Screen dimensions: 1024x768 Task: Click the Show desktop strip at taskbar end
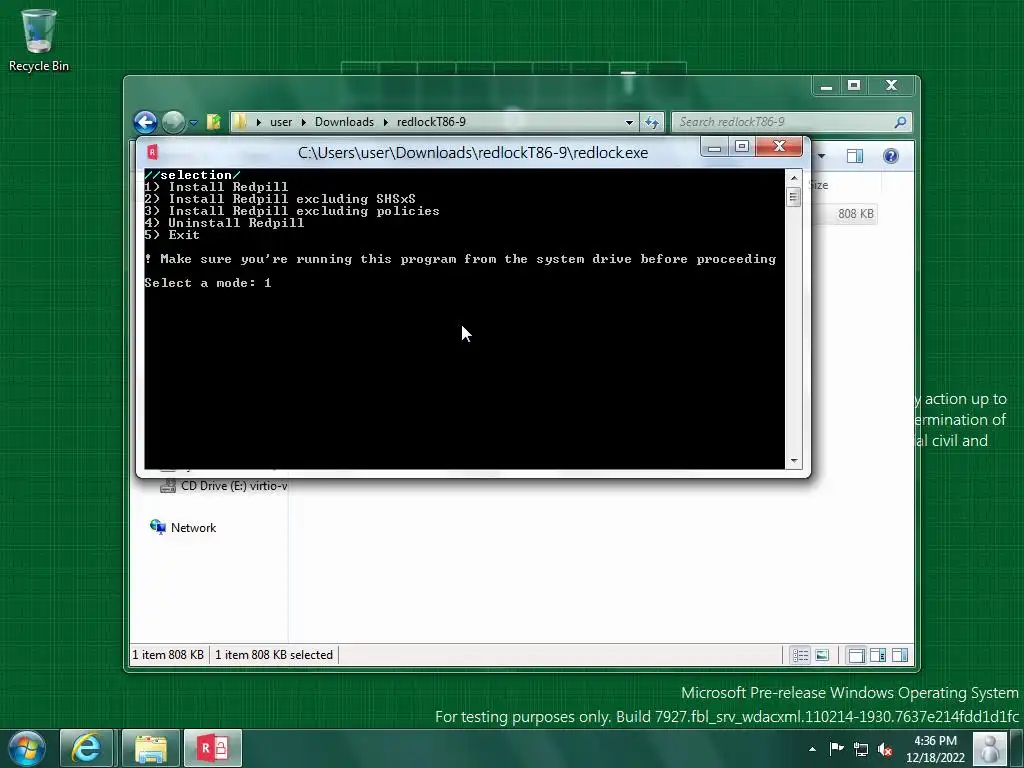point(1018,748)
